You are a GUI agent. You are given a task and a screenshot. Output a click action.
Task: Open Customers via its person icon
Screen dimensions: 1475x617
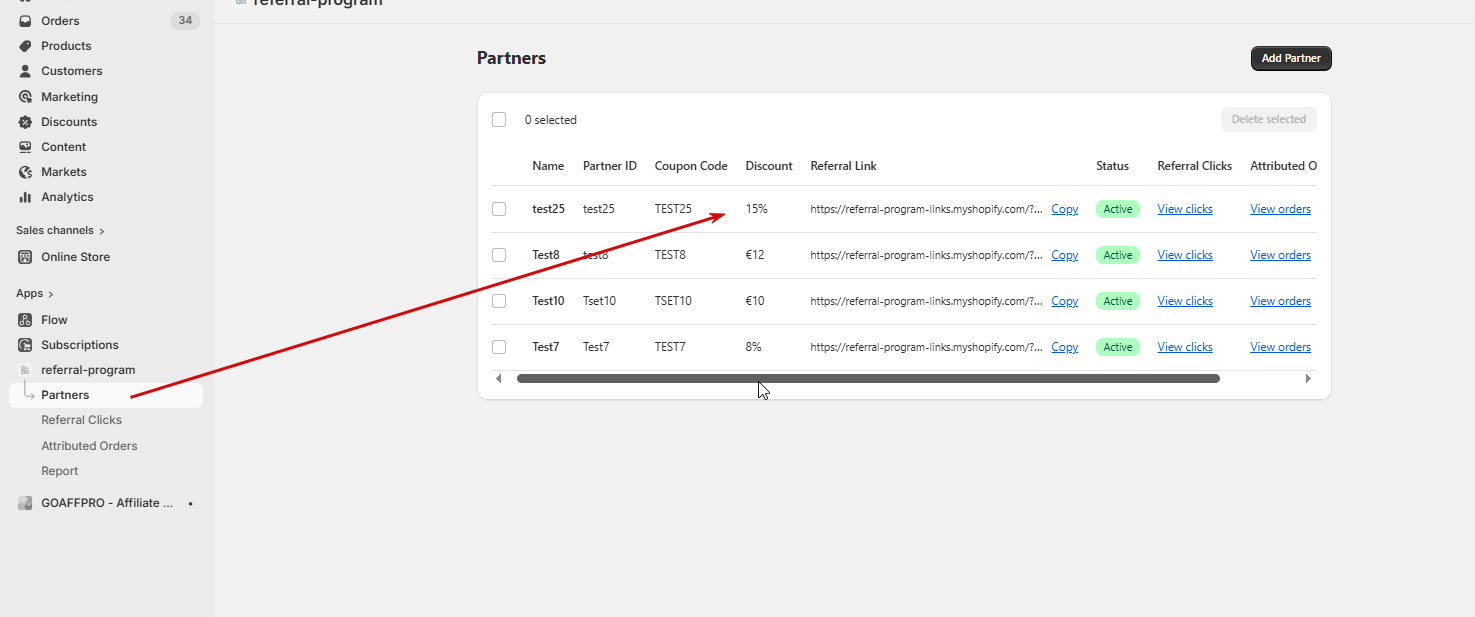tap(26, 71)
